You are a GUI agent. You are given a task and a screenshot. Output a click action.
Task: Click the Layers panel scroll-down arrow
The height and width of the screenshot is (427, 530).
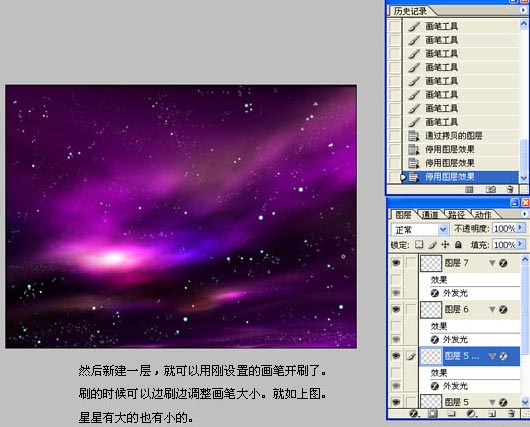(x=525, y=402)
